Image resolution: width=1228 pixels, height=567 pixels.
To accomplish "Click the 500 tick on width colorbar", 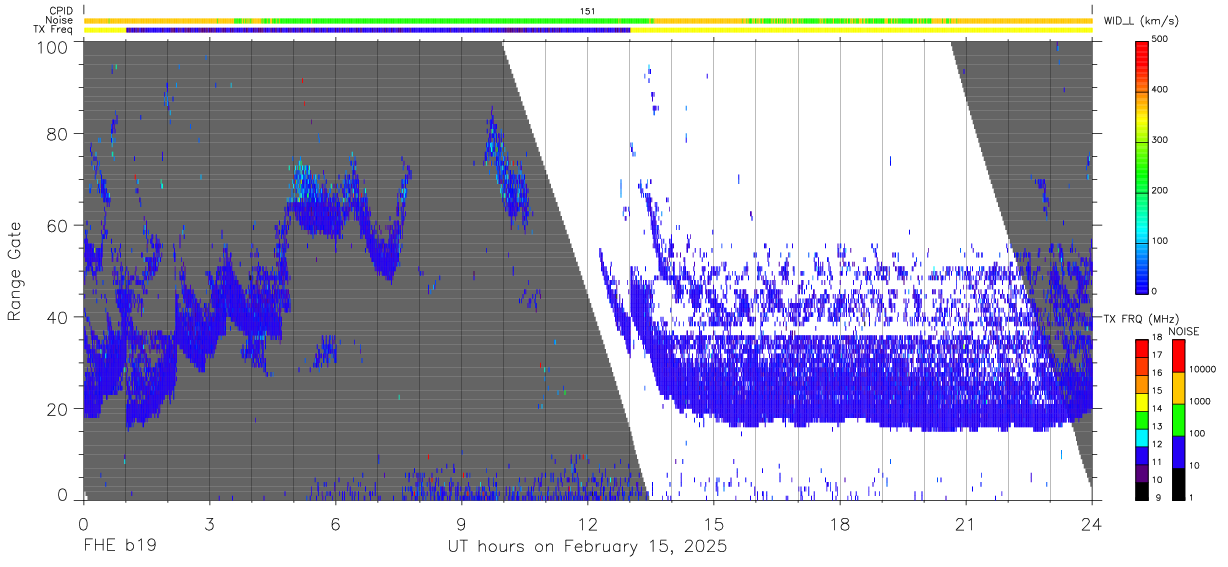I will pyautogui.click(x=1160, y=40).
